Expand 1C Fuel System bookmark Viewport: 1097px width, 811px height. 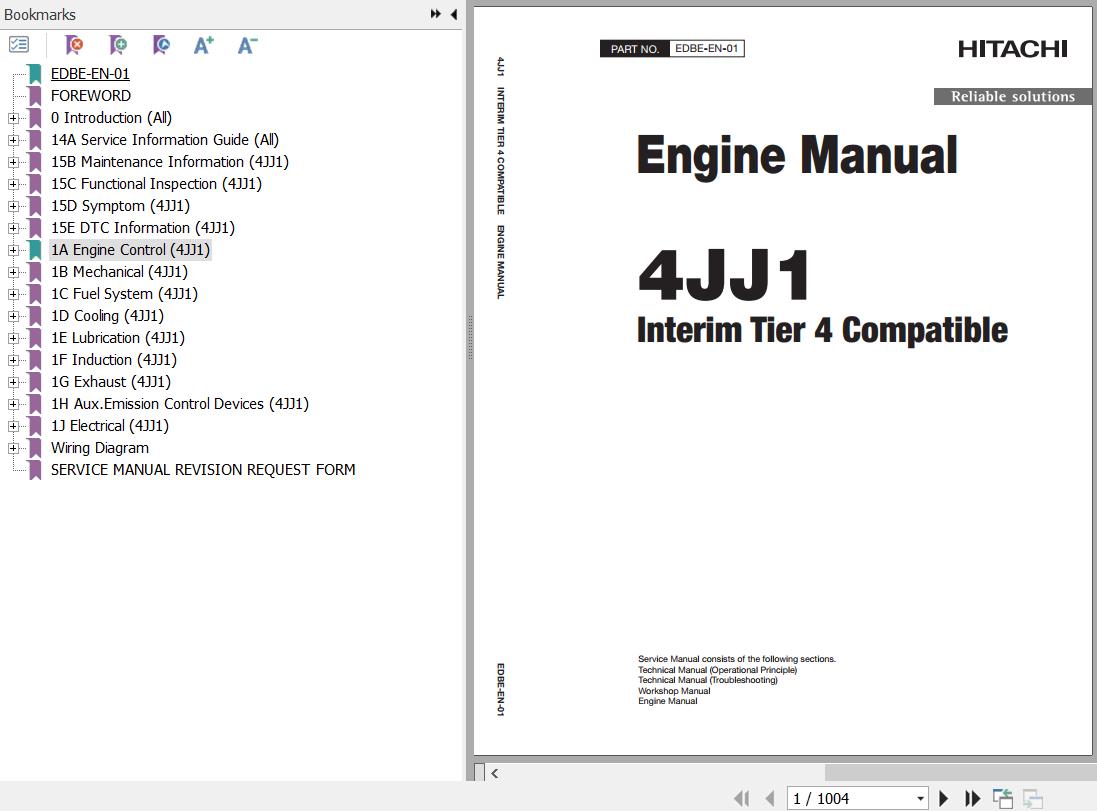pos(13,294)
